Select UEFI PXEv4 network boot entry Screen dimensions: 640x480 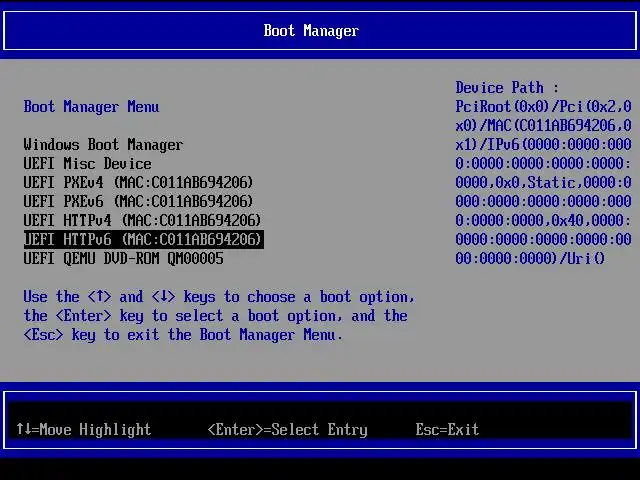[x=138, y=182]
